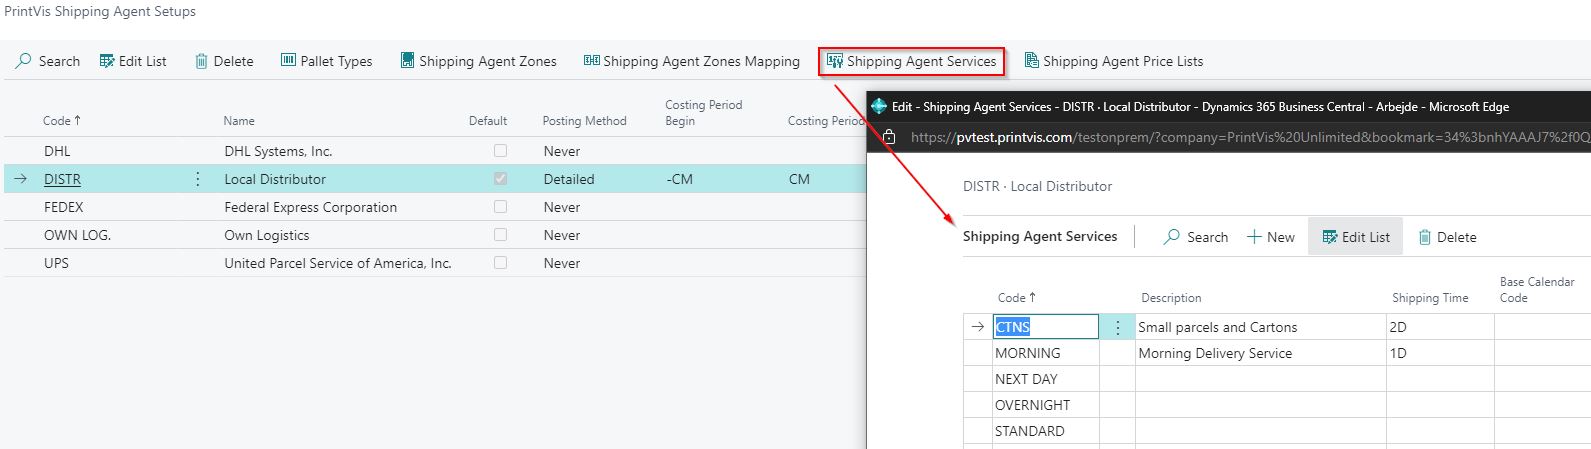Click the Name column header
The width and height of the screenshot is (1591, 449).
click(239, 121)
